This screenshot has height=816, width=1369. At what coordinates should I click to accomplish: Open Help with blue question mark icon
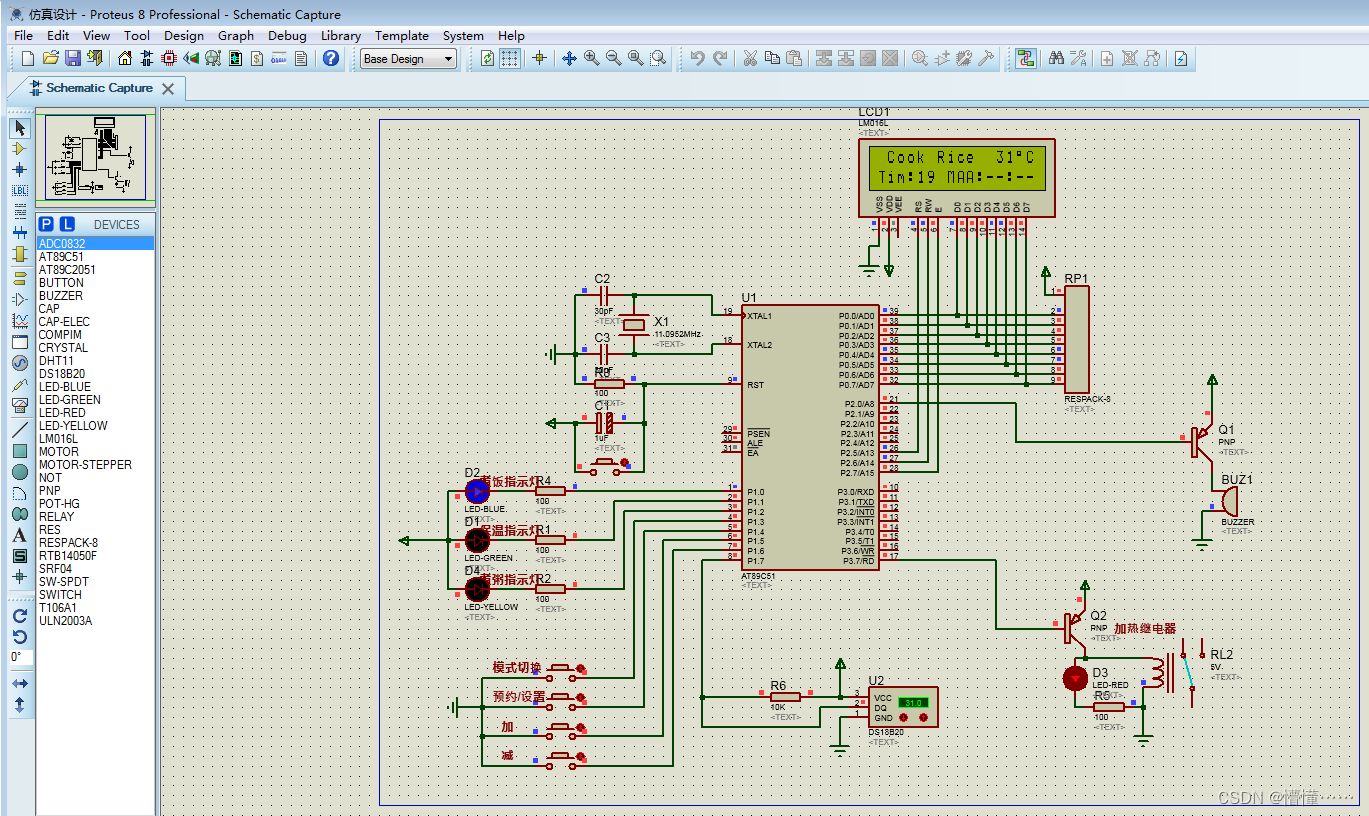point(331,59)
